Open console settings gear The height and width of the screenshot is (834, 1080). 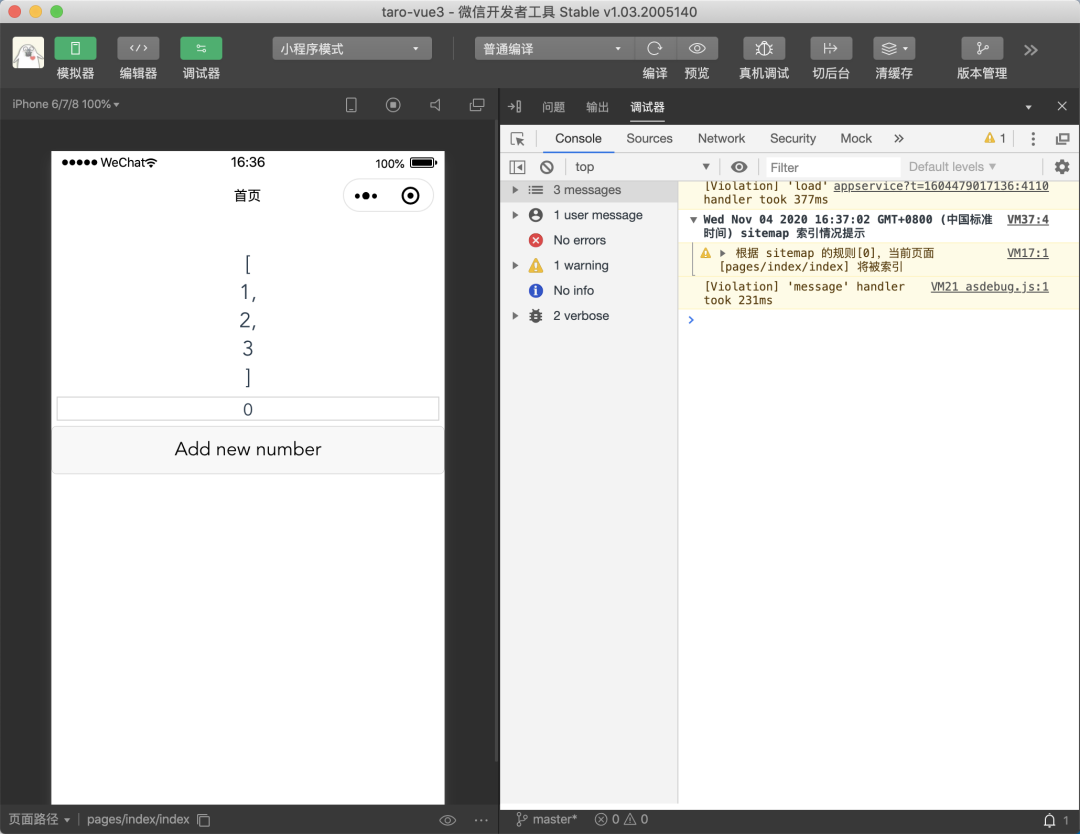coord(1062,167)
